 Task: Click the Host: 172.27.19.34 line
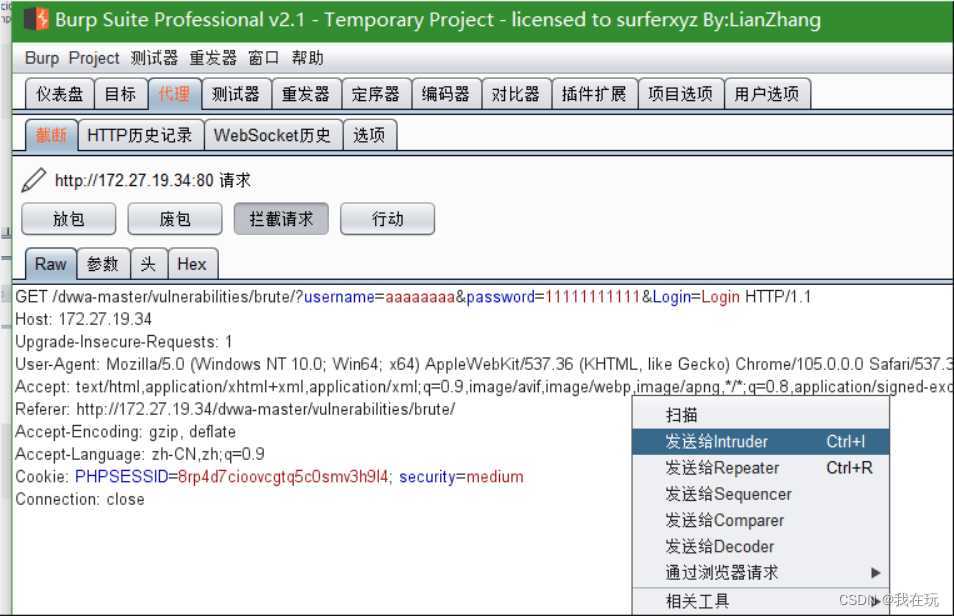click(x=83, y=319)
